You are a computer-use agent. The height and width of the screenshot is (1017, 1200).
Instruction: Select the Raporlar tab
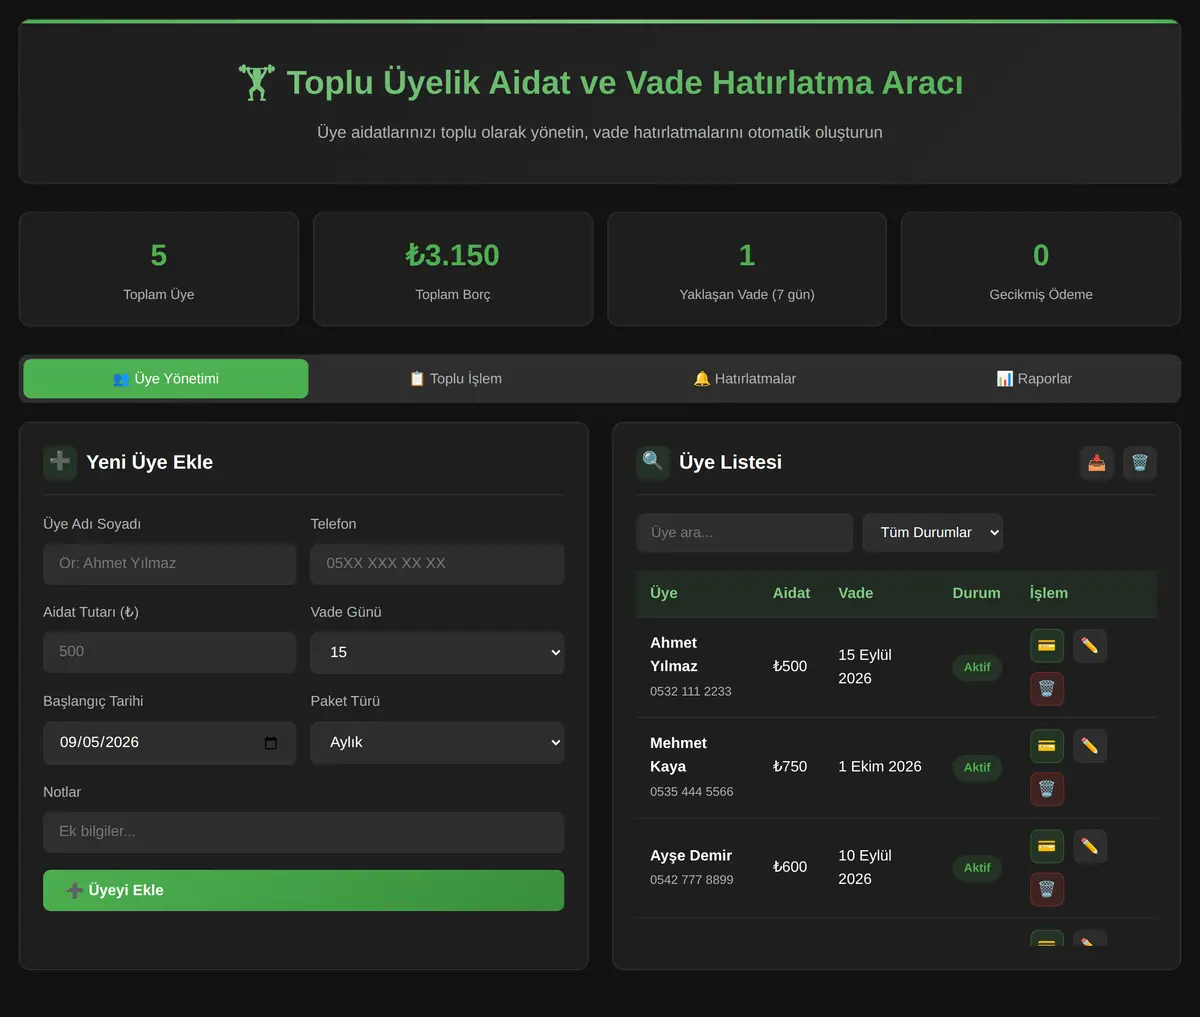(1034, 379)
